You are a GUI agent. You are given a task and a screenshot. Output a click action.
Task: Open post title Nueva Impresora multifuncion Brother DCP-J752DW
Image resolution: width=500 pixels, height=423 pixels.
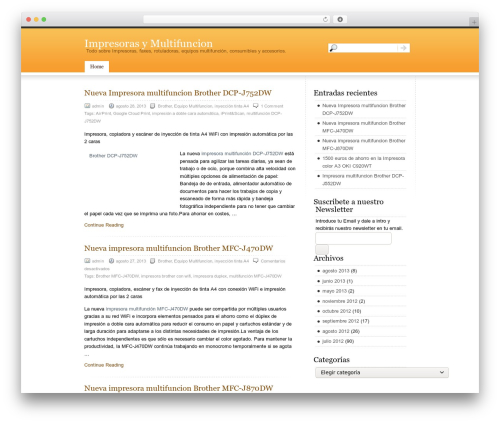click(x=178, y=93)
